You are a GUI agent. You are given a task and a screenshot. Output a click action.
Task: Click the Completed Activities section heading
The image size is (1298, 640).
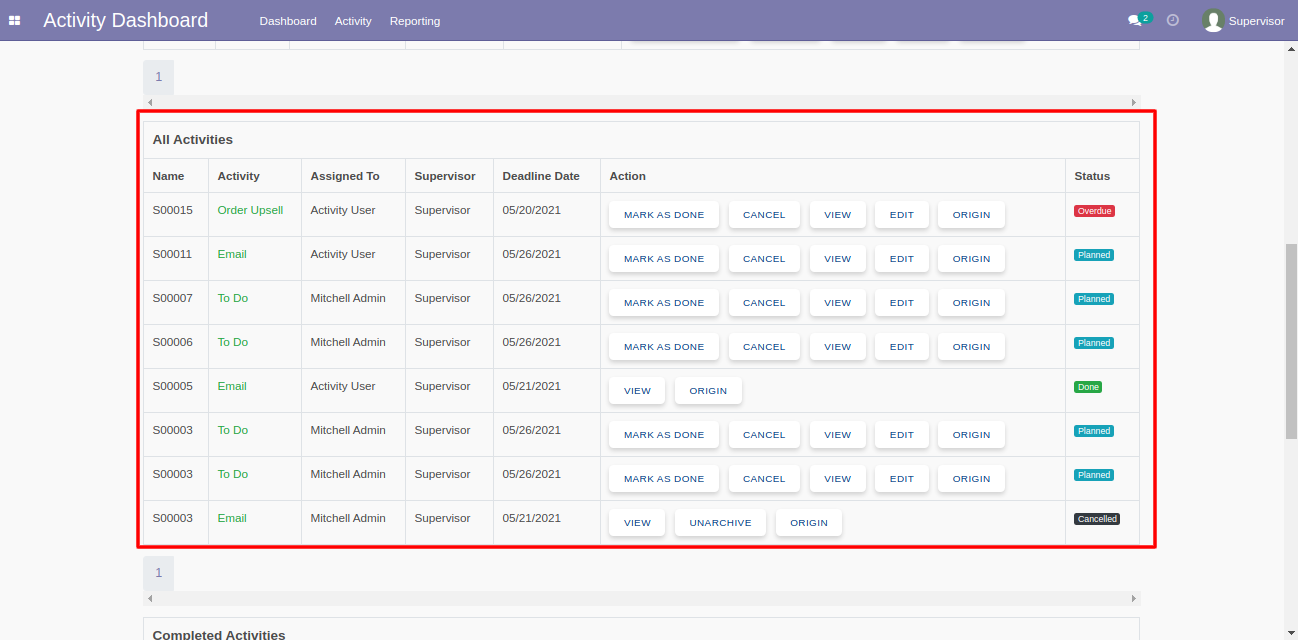219,635
